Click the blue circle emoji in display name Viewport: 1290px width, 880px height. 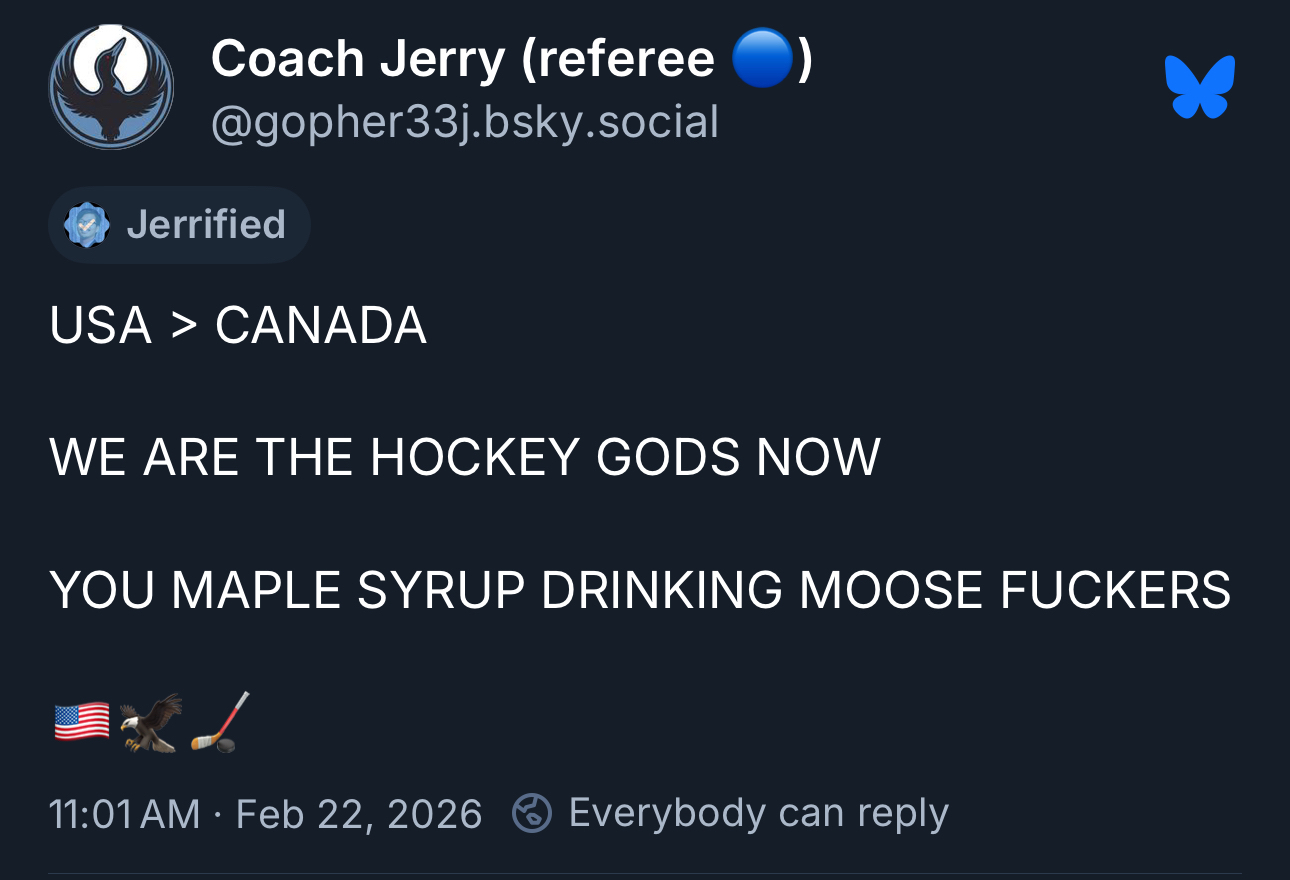(762, 61)
